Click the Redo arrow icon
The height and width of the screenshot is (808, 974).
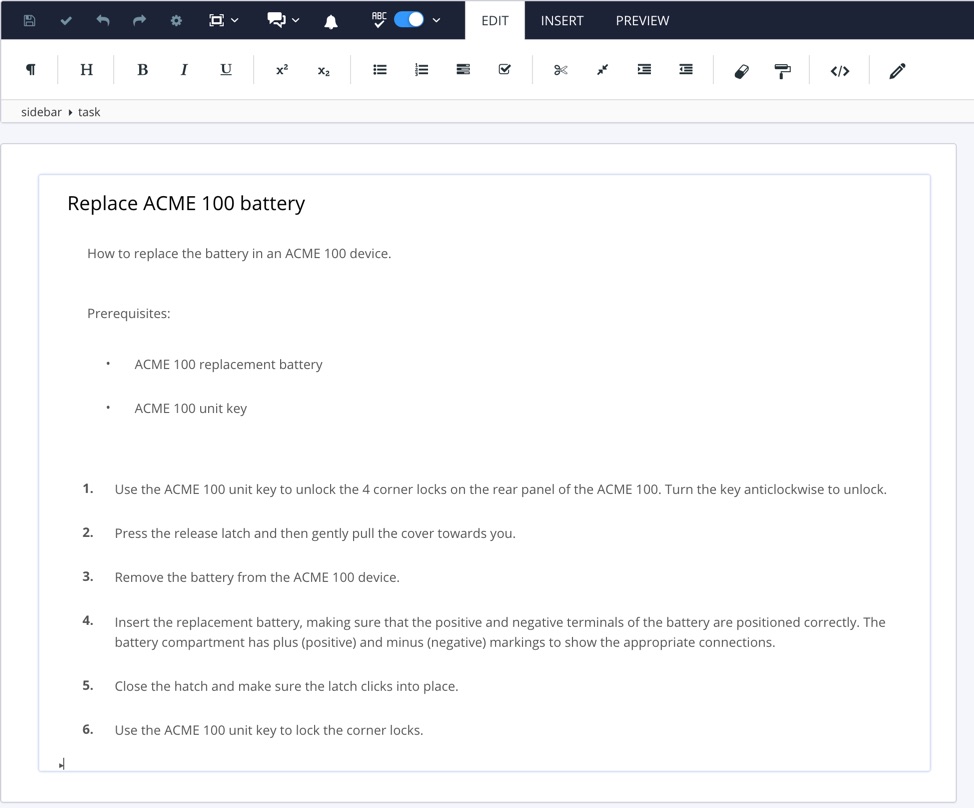pyautogui.click(x=139, y=20)
